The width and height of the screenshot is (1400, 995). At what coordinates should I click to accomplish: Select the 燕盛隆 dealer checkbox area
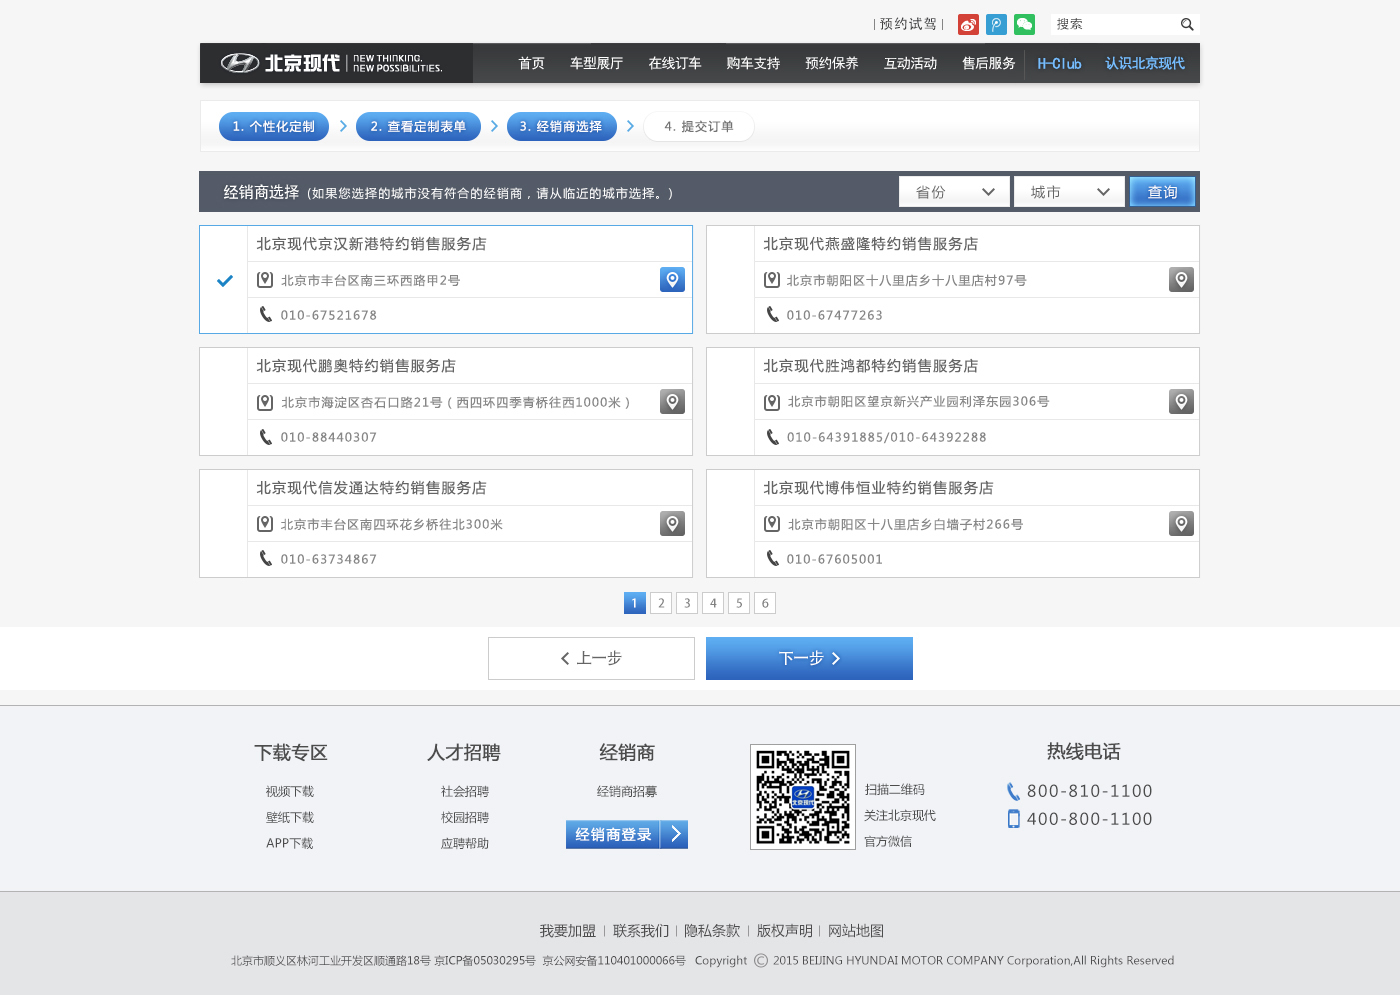(x=731, y=280)
